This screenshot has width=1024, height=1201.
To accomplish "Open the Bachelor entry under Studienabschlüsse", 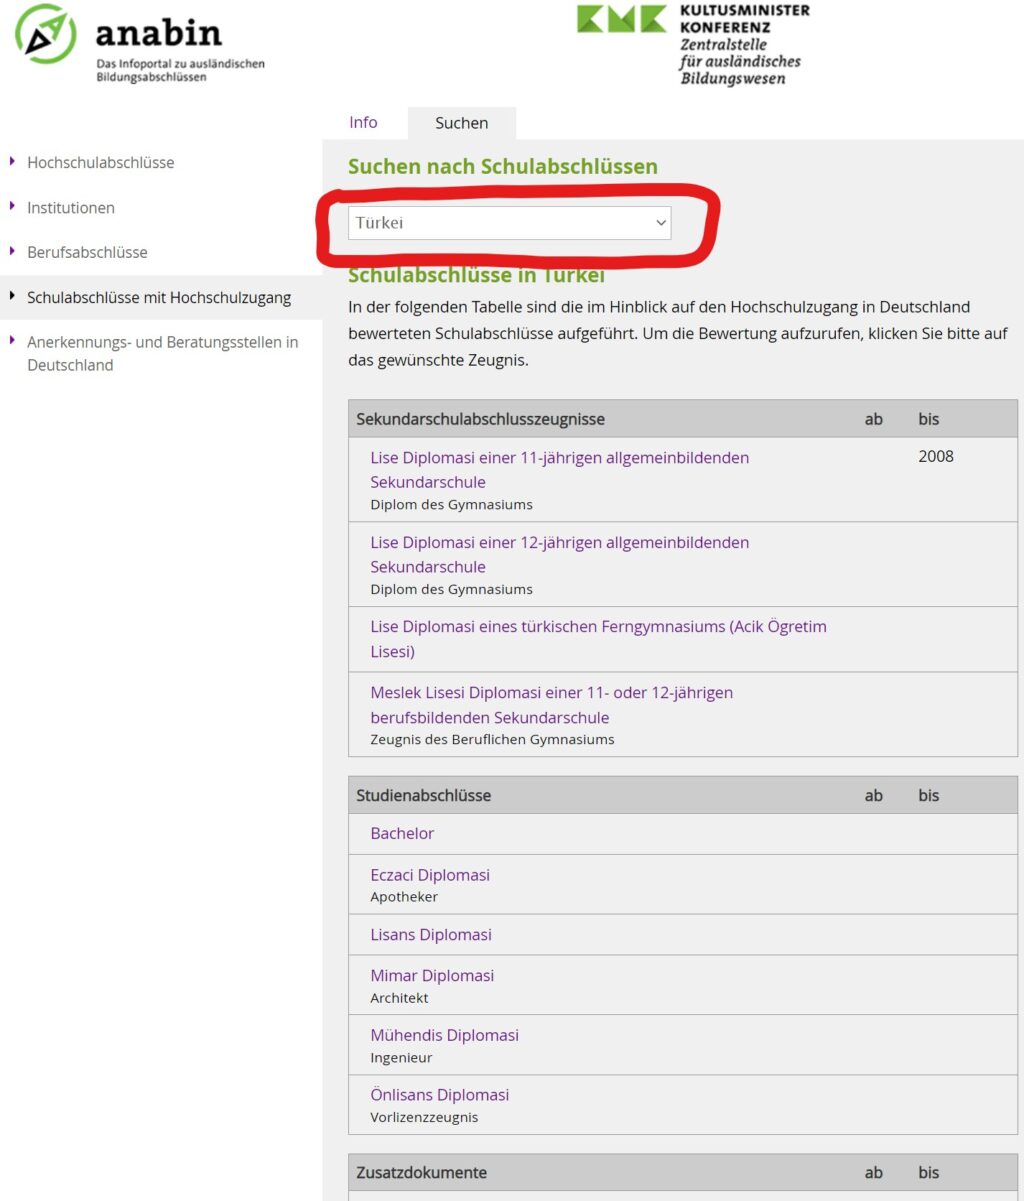I will tap(401, 833).
